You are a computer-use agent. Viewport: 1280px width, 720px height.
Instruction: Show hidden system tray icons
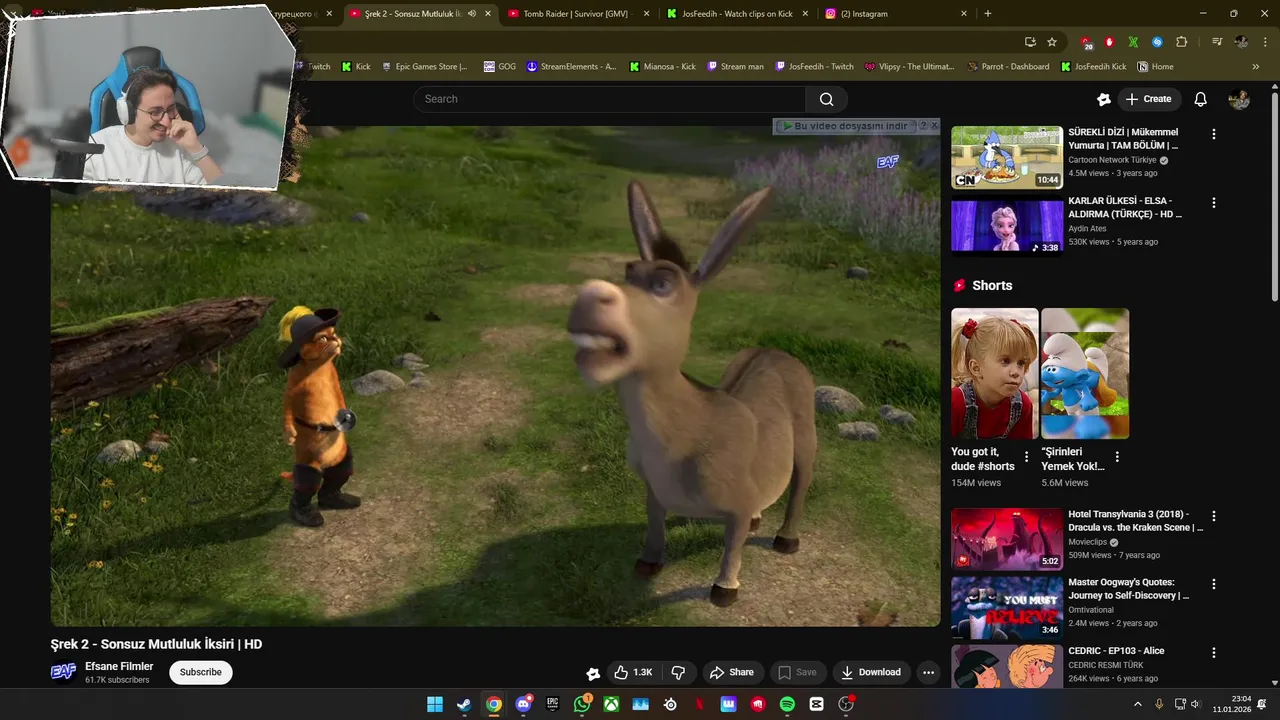pos(1137,704)
